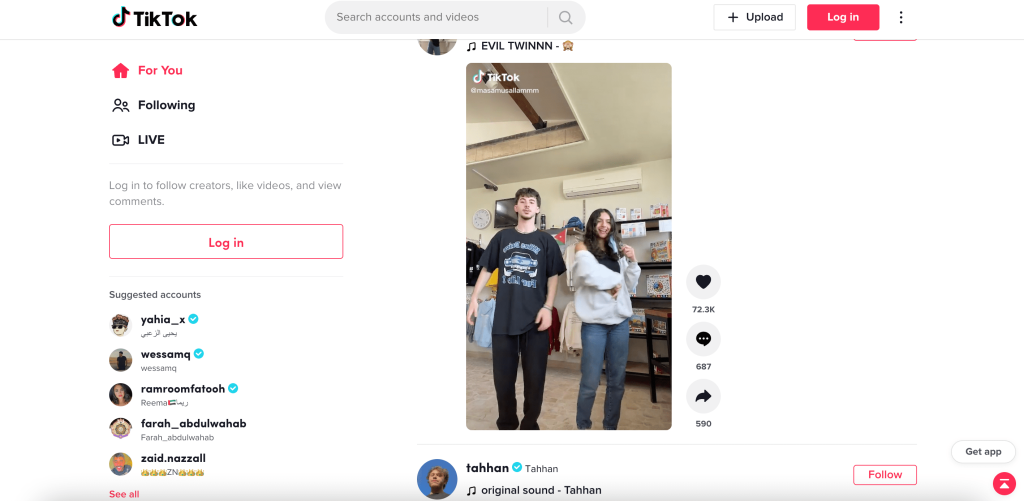Viewport: 1024px width, 501px height.
Task: Play the video with two people dancing
Action: [x=569, y=246]
